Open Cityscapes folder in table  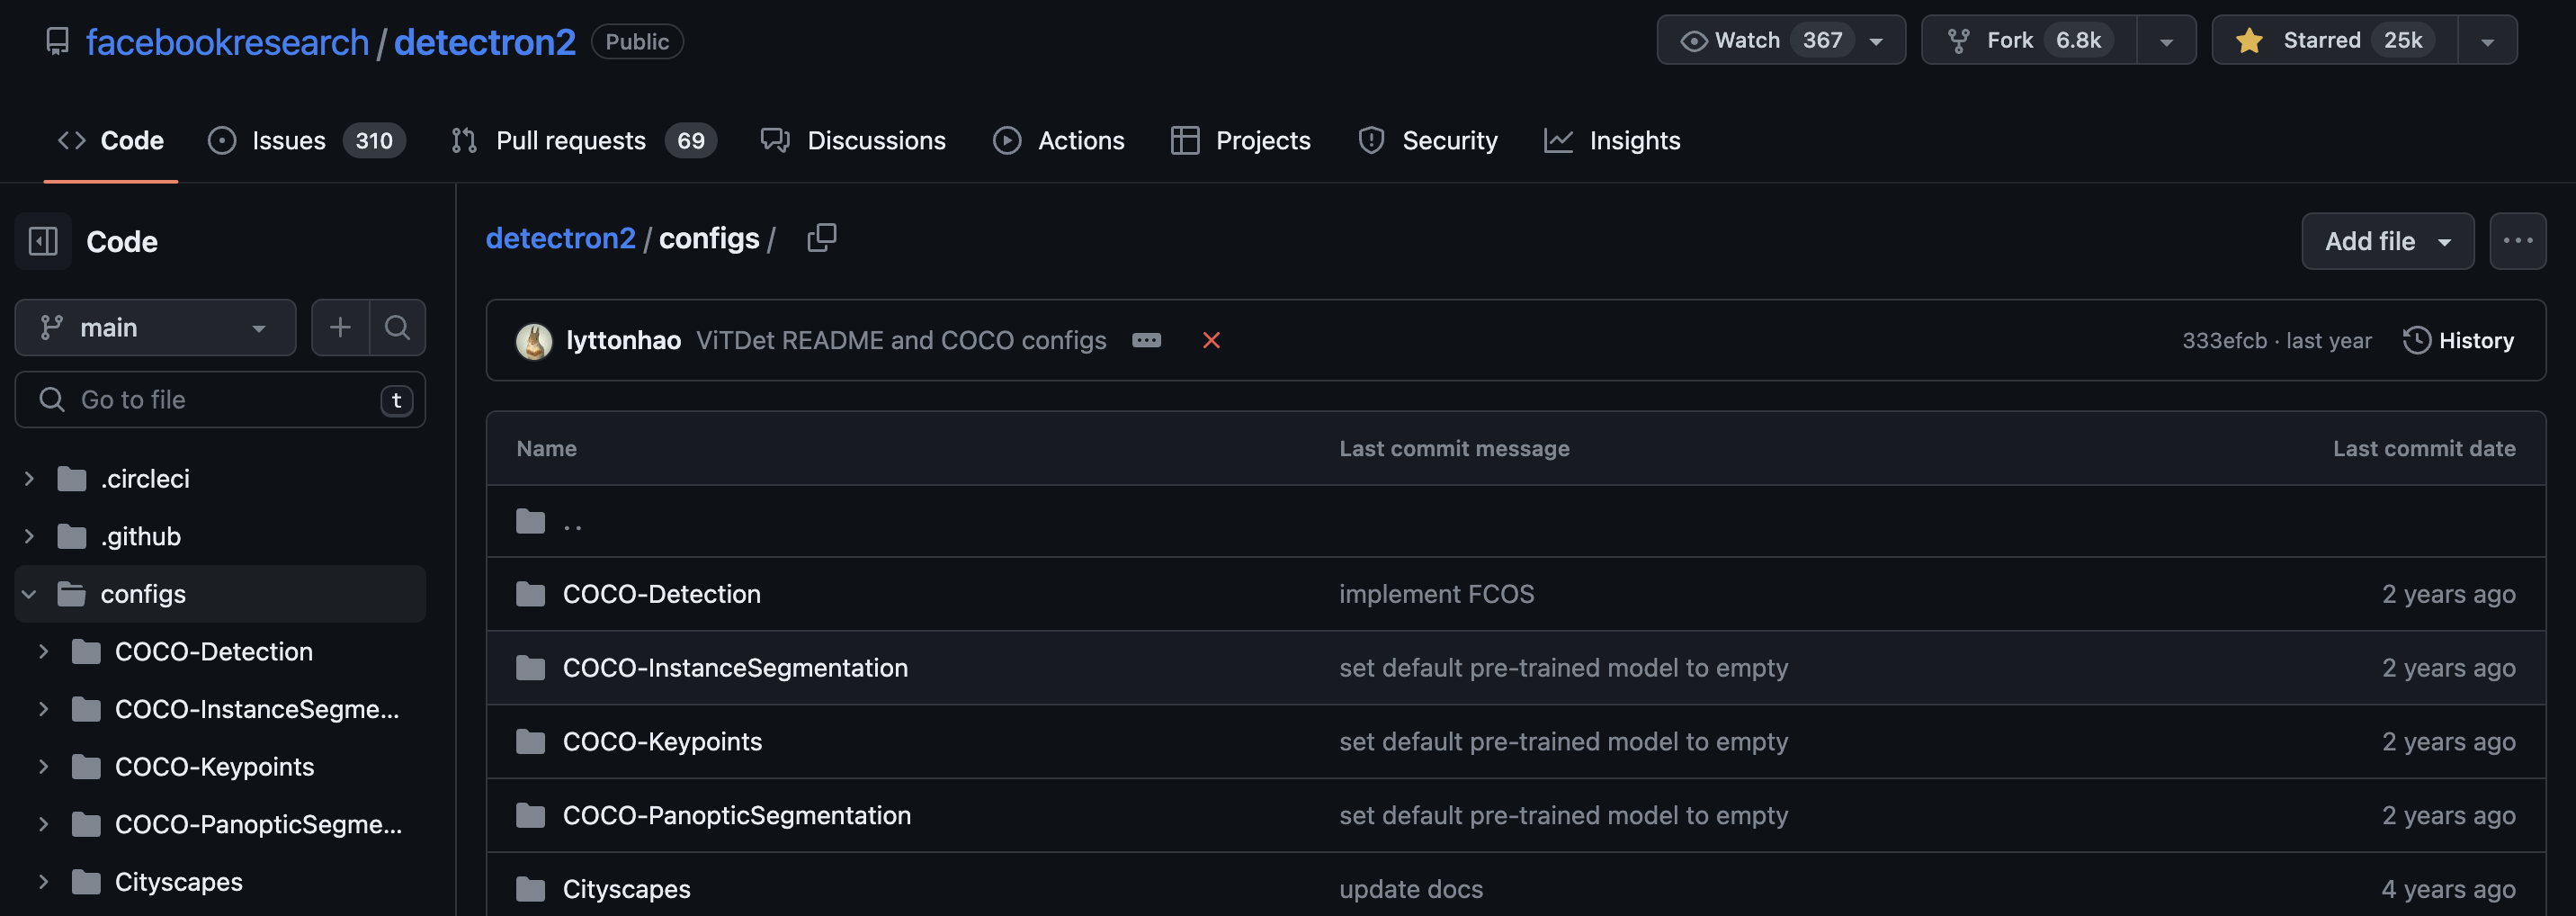click(x=626, y=888)
